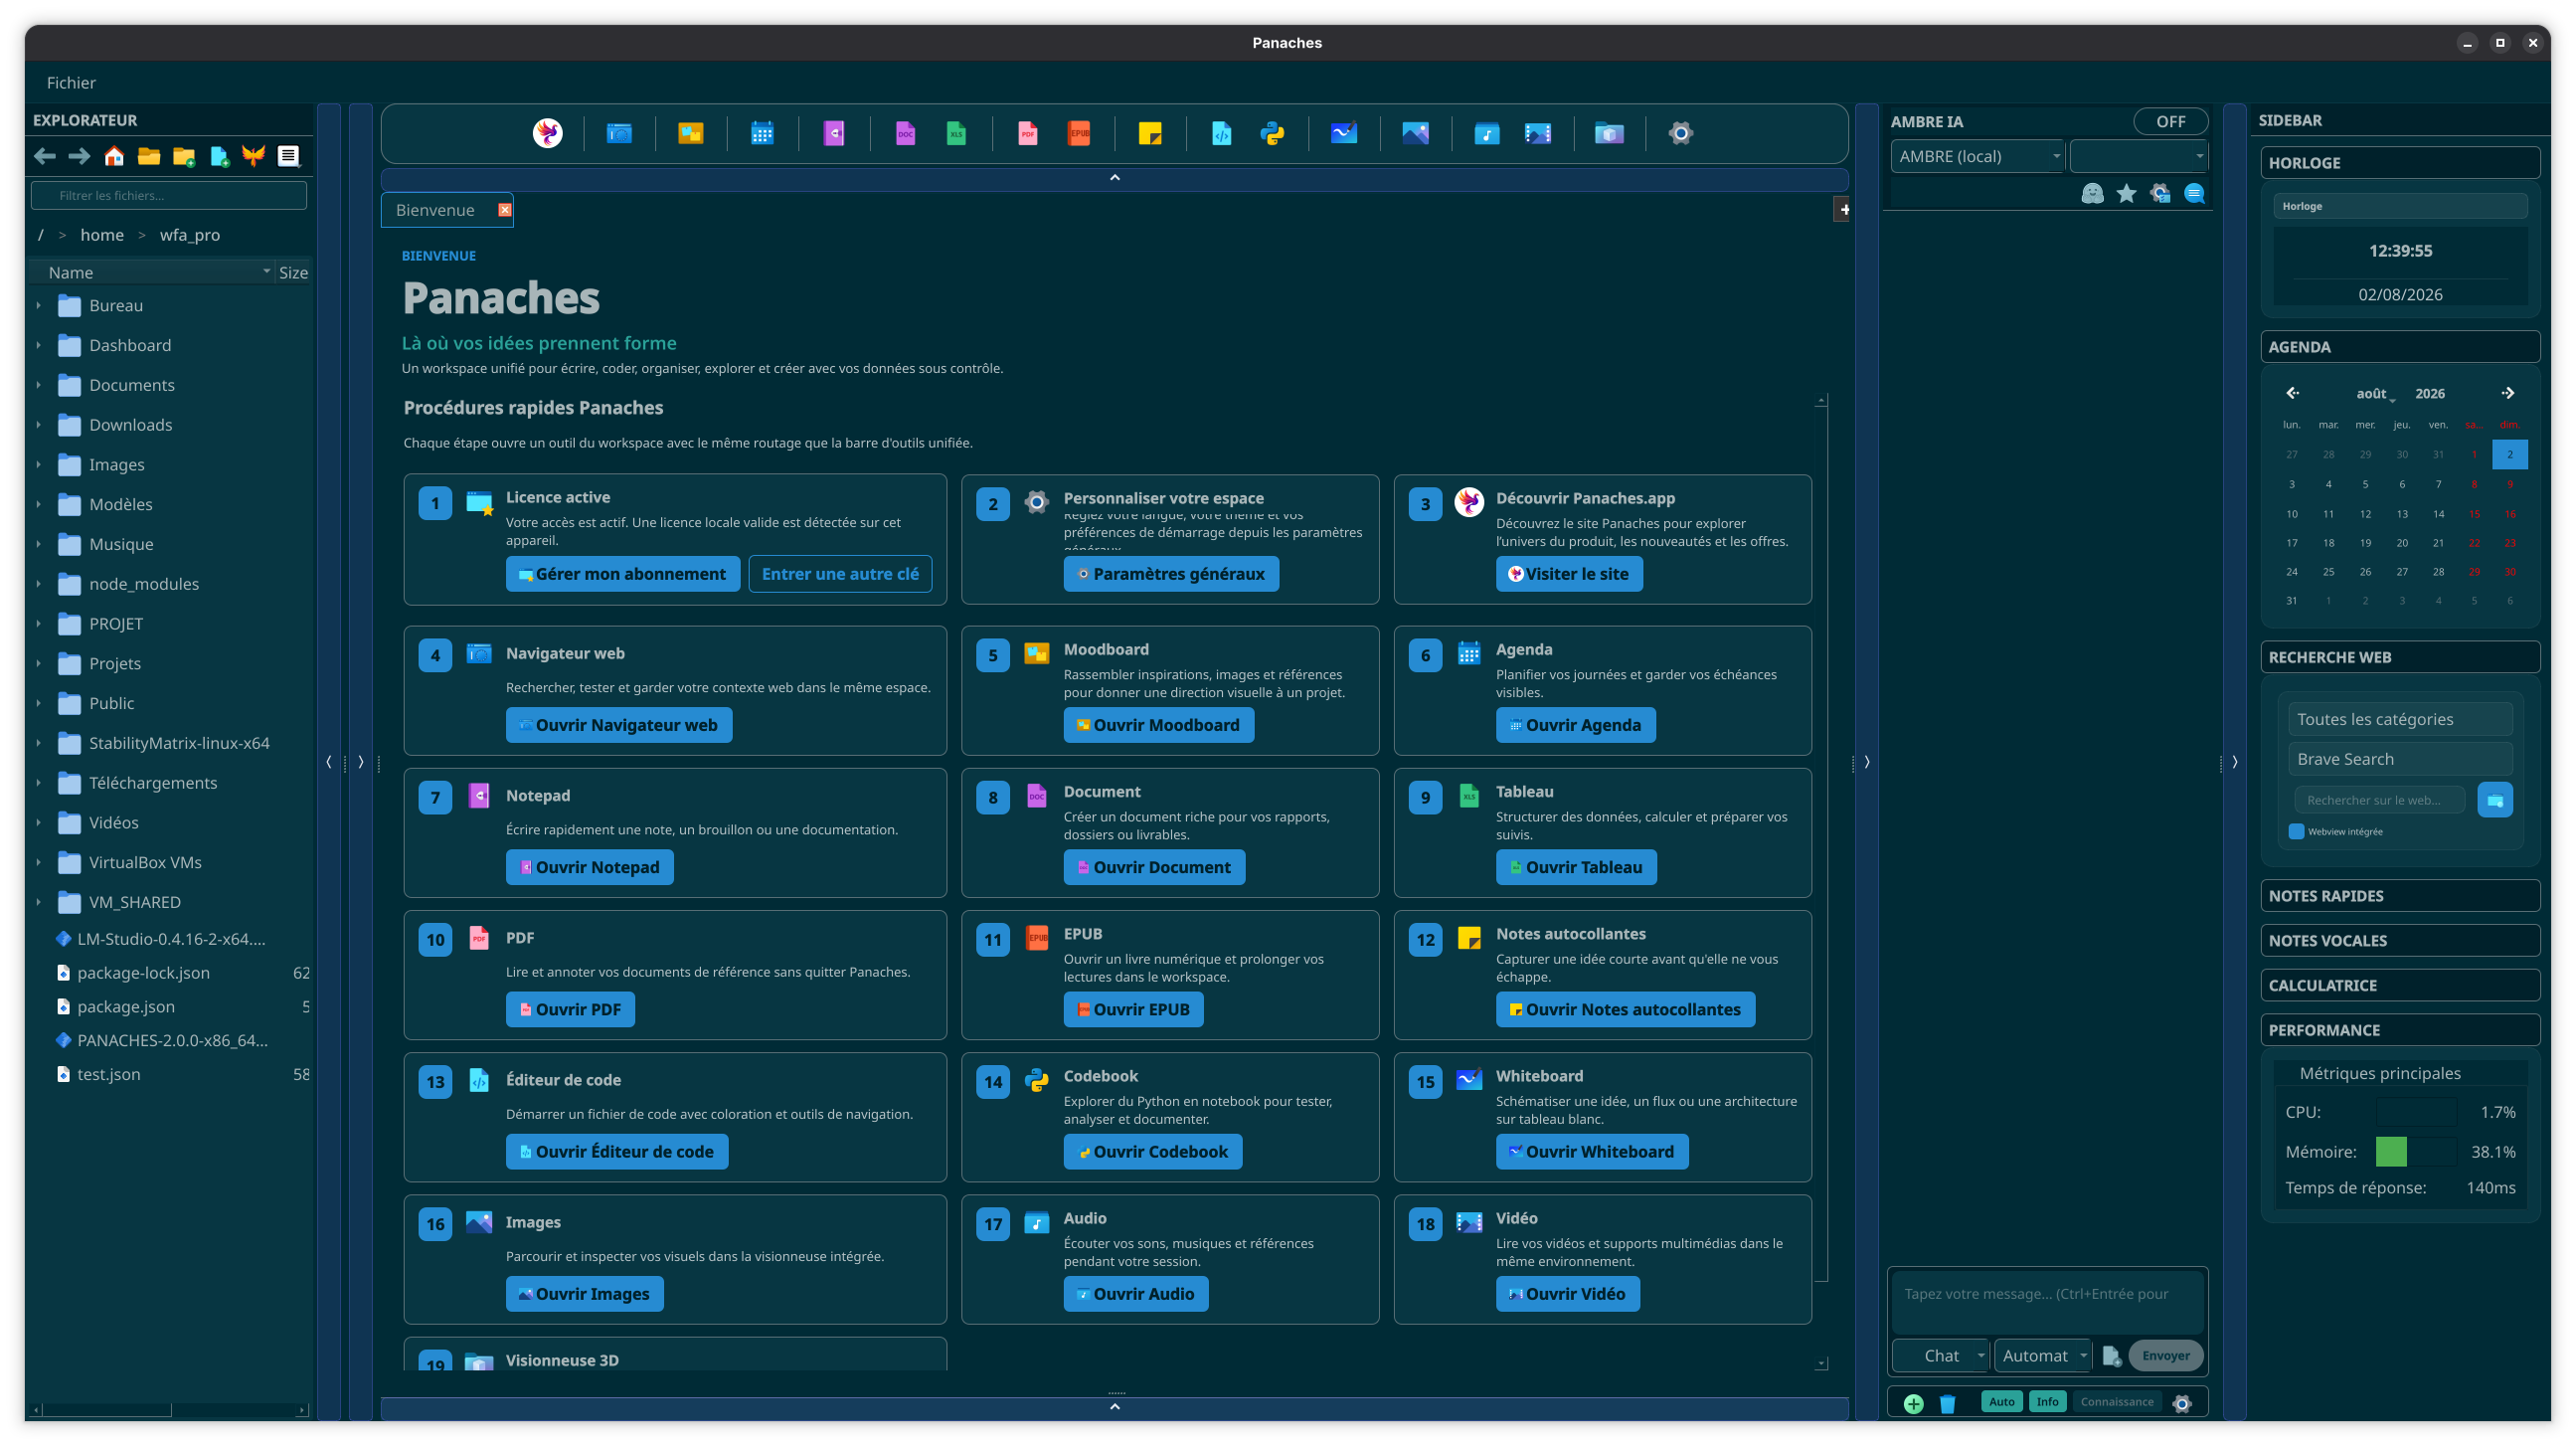The width and height of the screenshot is (2576, 1446).
Task: Open the image viewer icon in toolbar
Action: [x=1415, y=133]
